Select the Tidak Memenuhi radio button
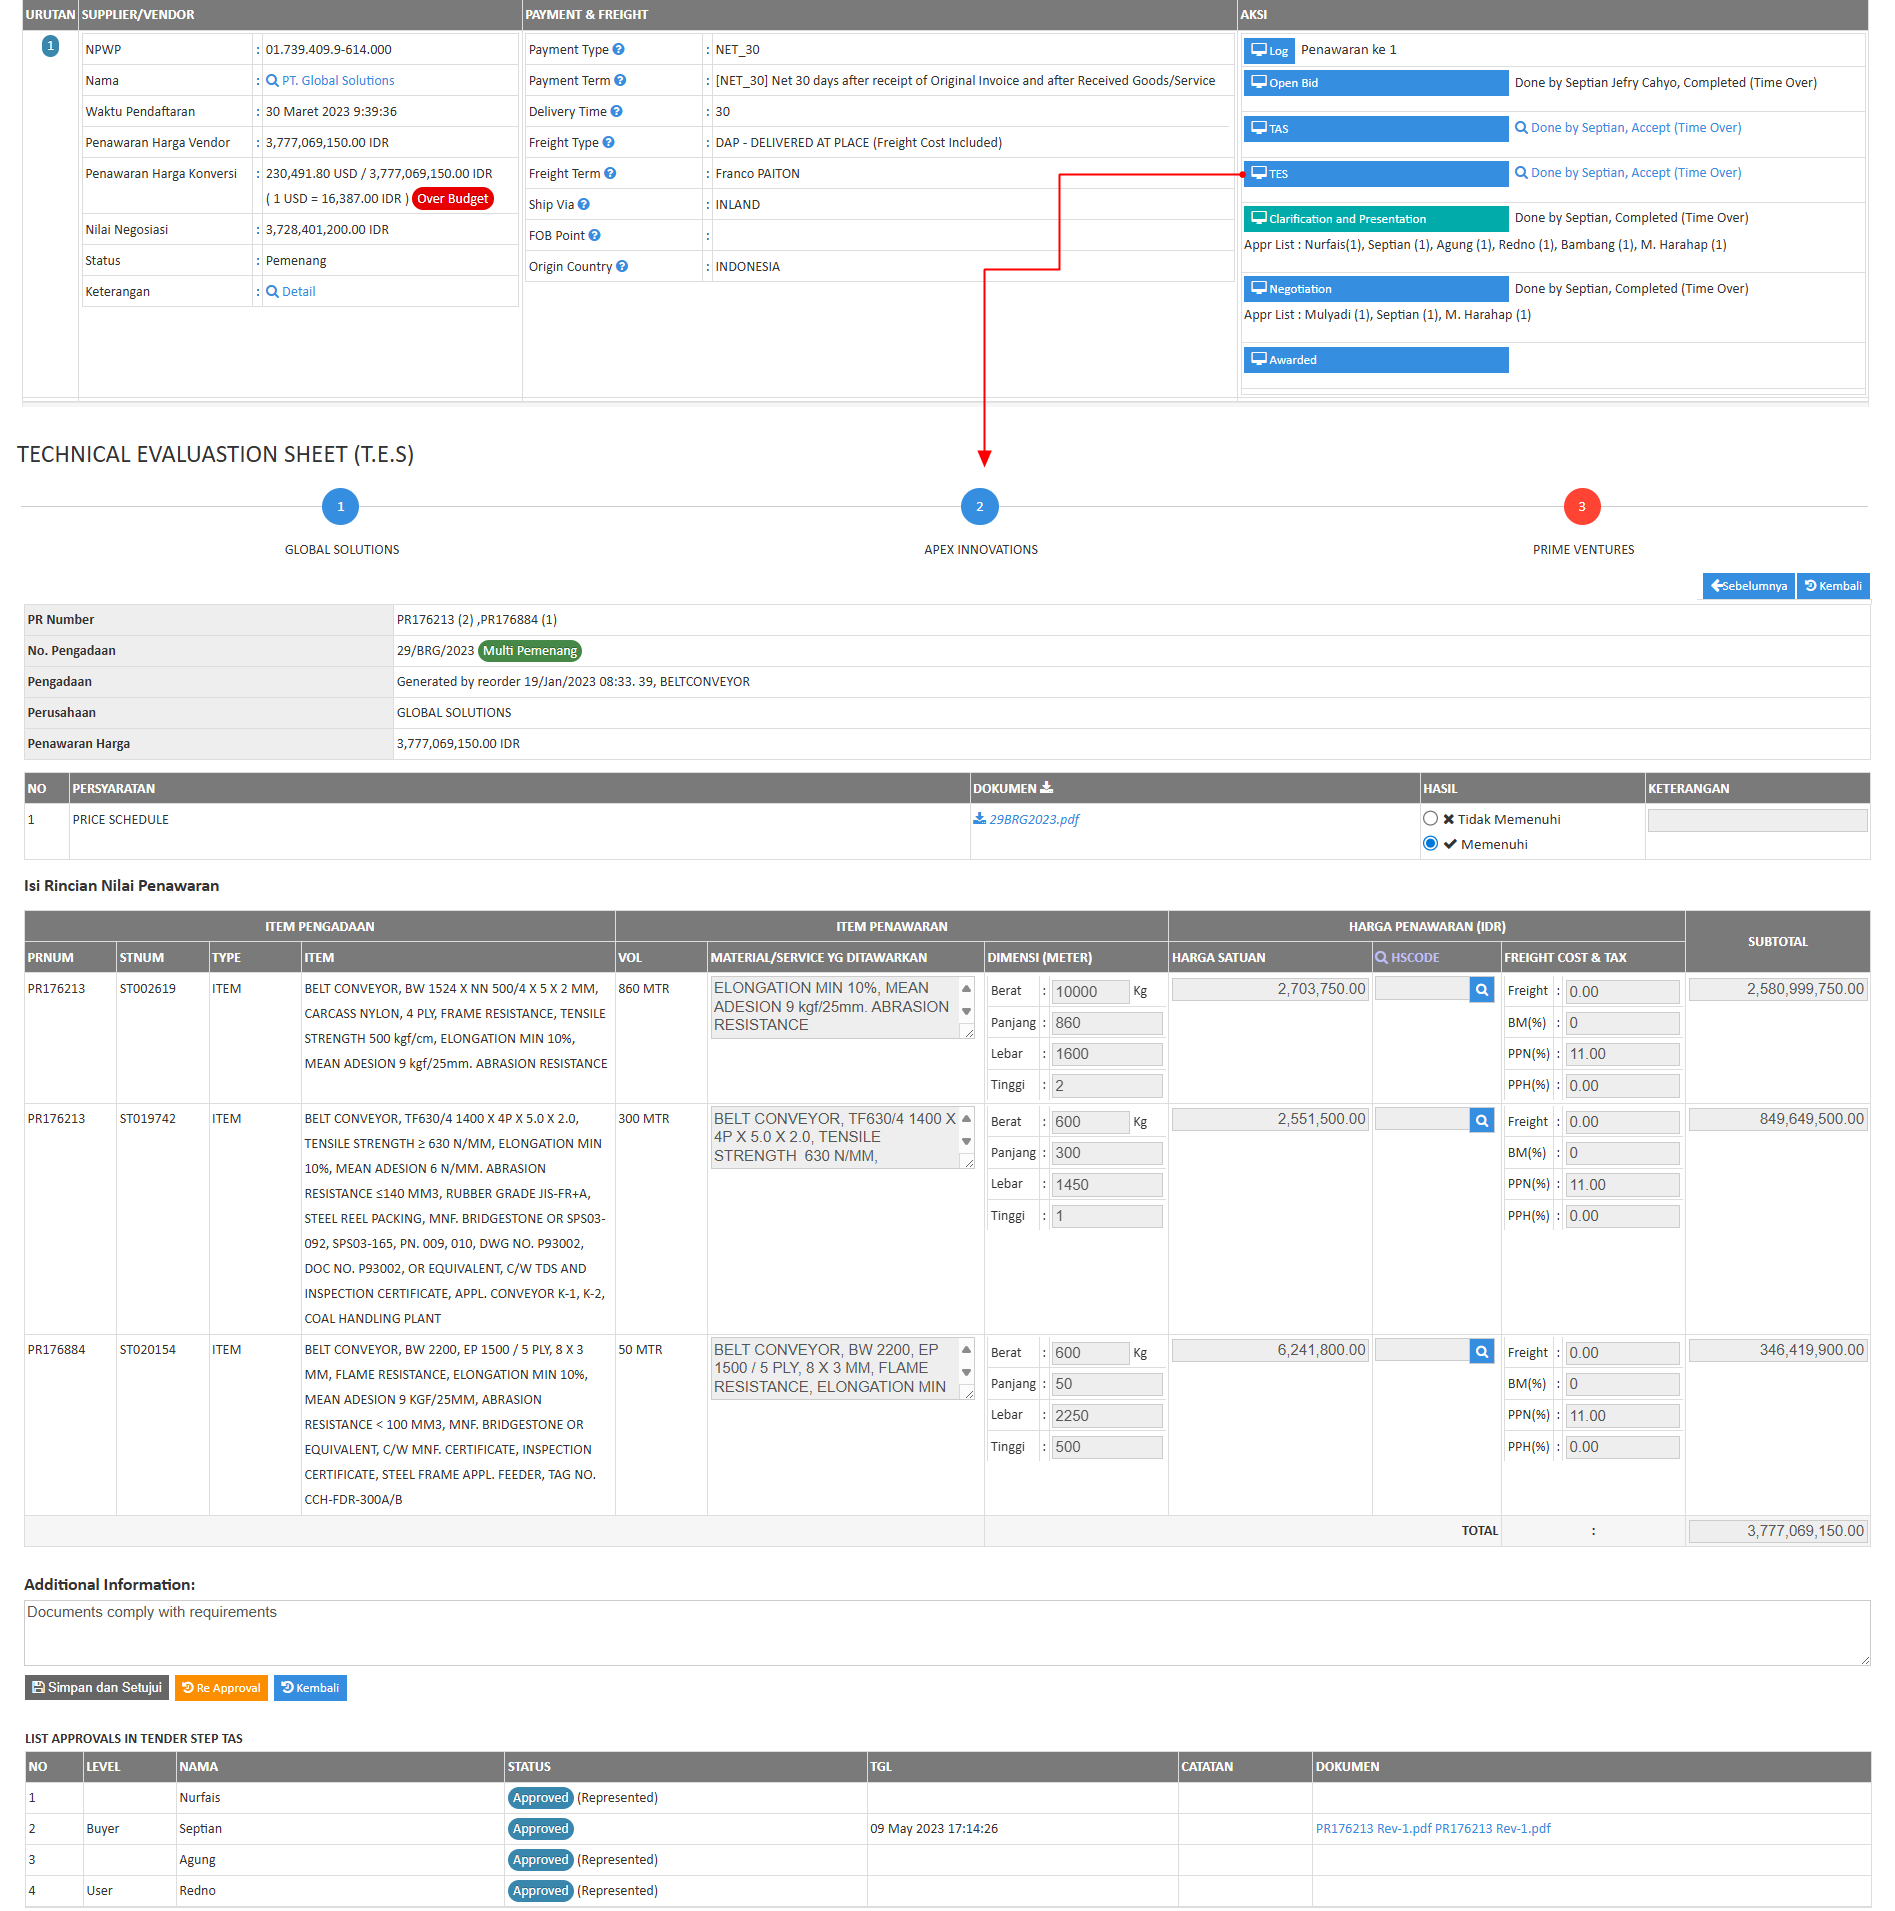 click(x=1430, y=818)
